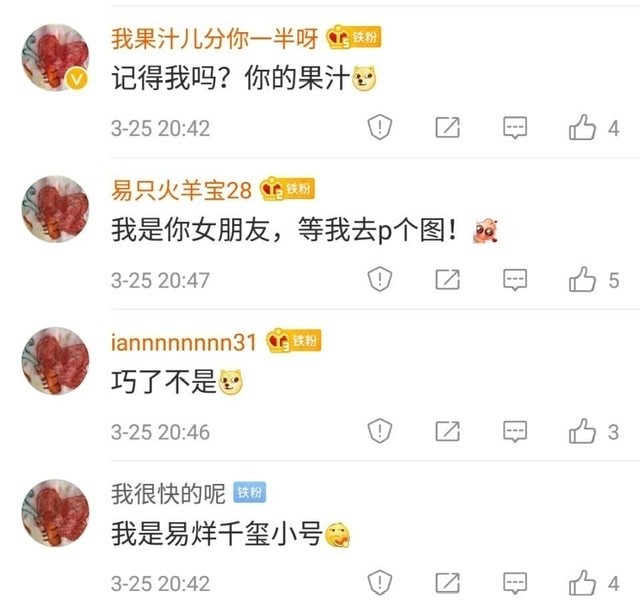The image size is (640, 610).
Task: Reply to iannnnnnn31's comment via the comment icon
Action: tap(515, 431)
